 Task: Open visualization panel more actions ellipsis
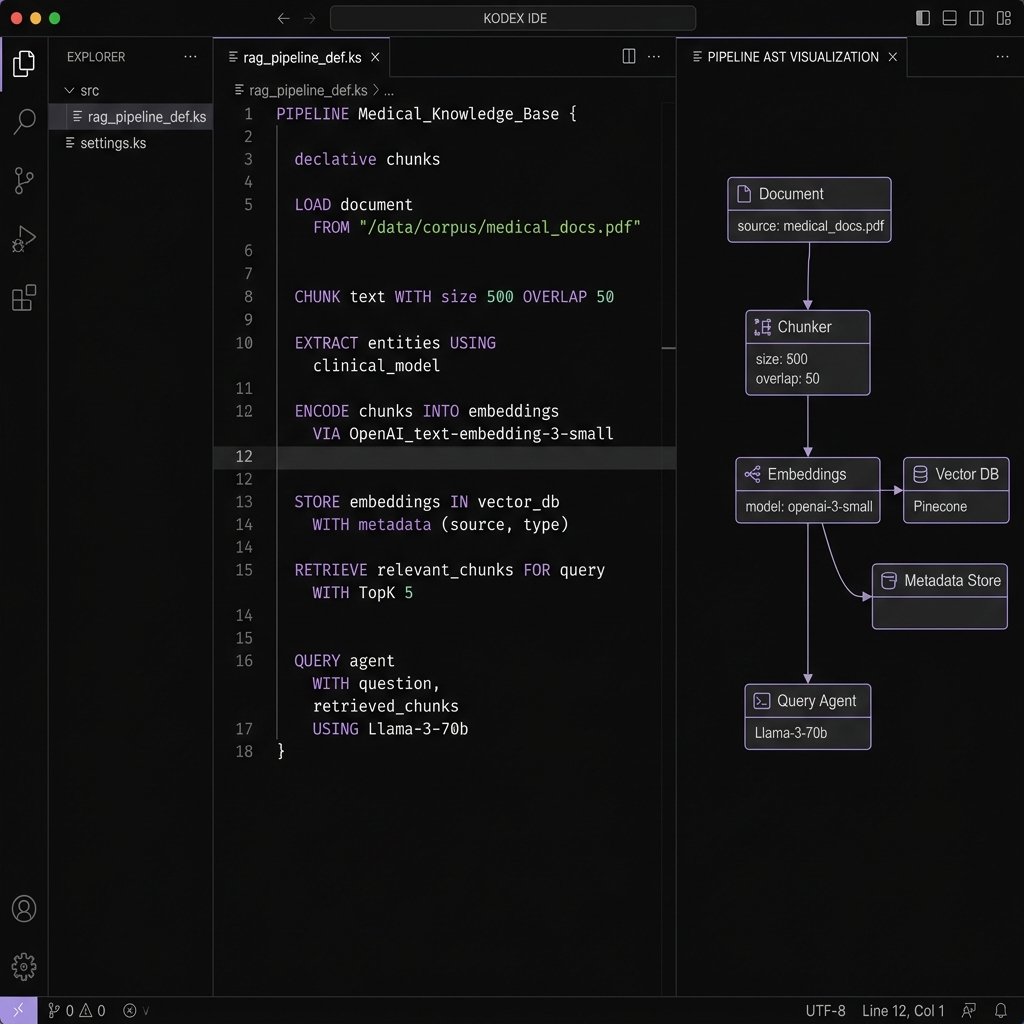pyautogui.click(x=1002, y=57)
